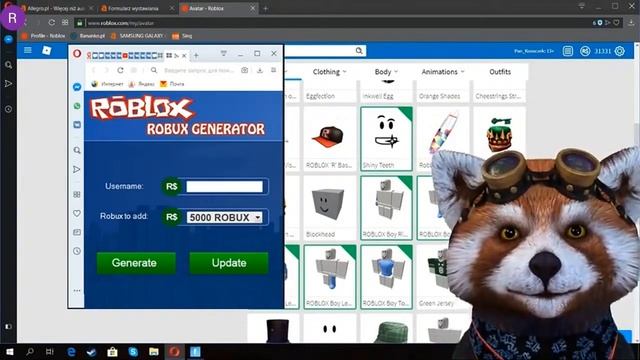
Task: Open the Profile - Roblox bookmark
Action: pos(44,36)
